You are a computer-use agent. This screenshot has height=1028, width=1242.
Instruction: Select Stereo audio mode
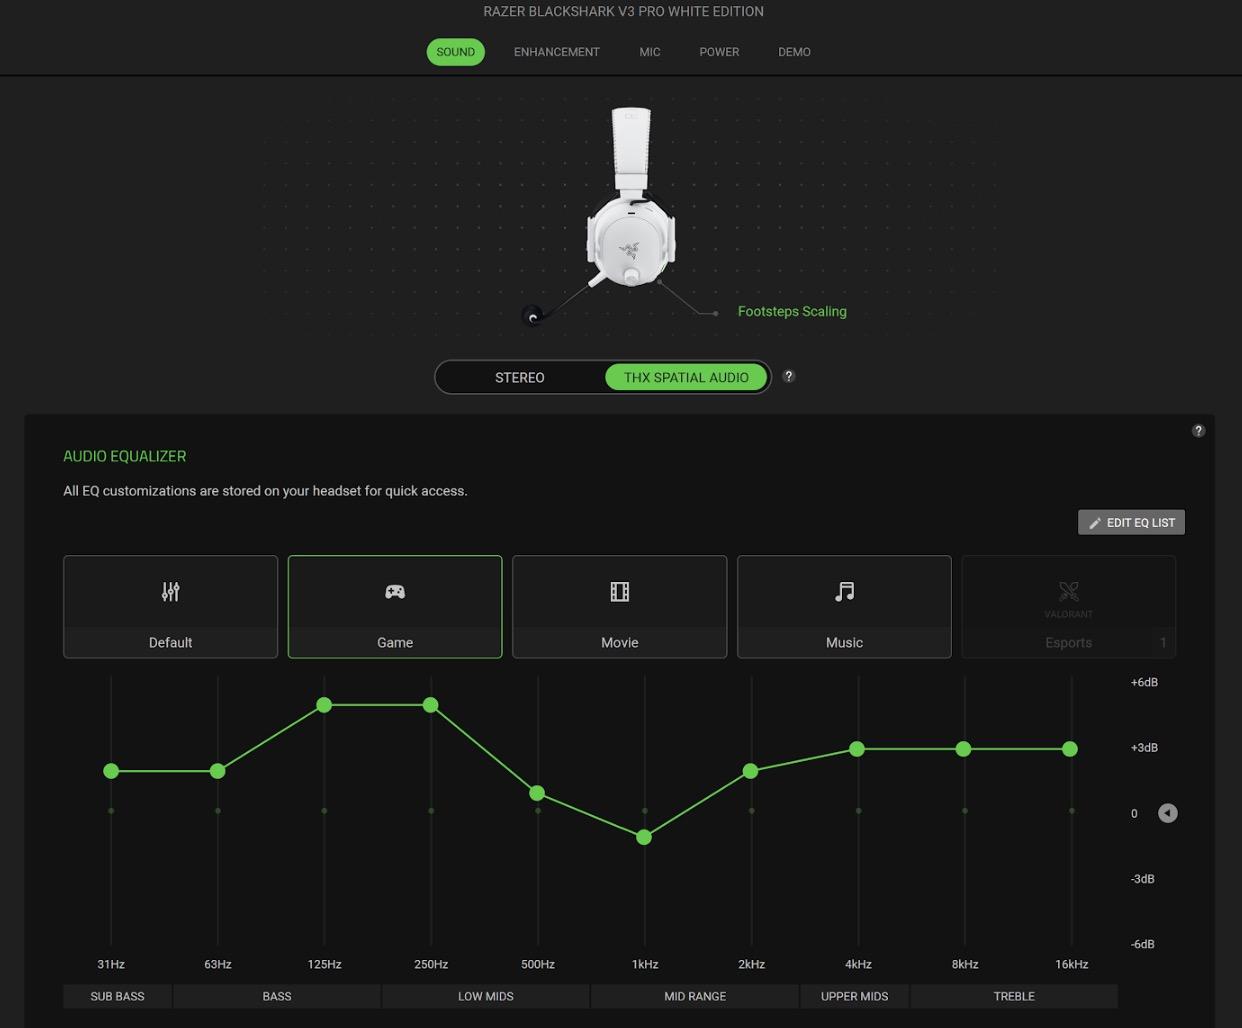[x=520, y=377]
